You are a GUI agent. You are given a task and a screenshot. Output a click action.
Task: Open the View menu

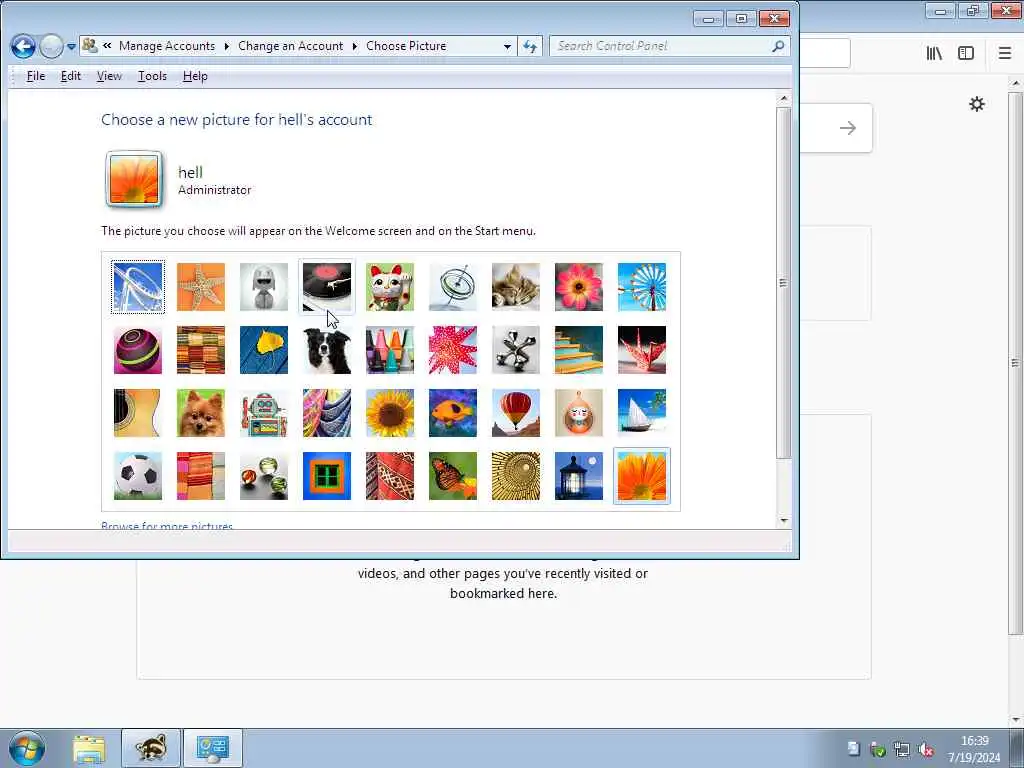(x=109, y=76)
